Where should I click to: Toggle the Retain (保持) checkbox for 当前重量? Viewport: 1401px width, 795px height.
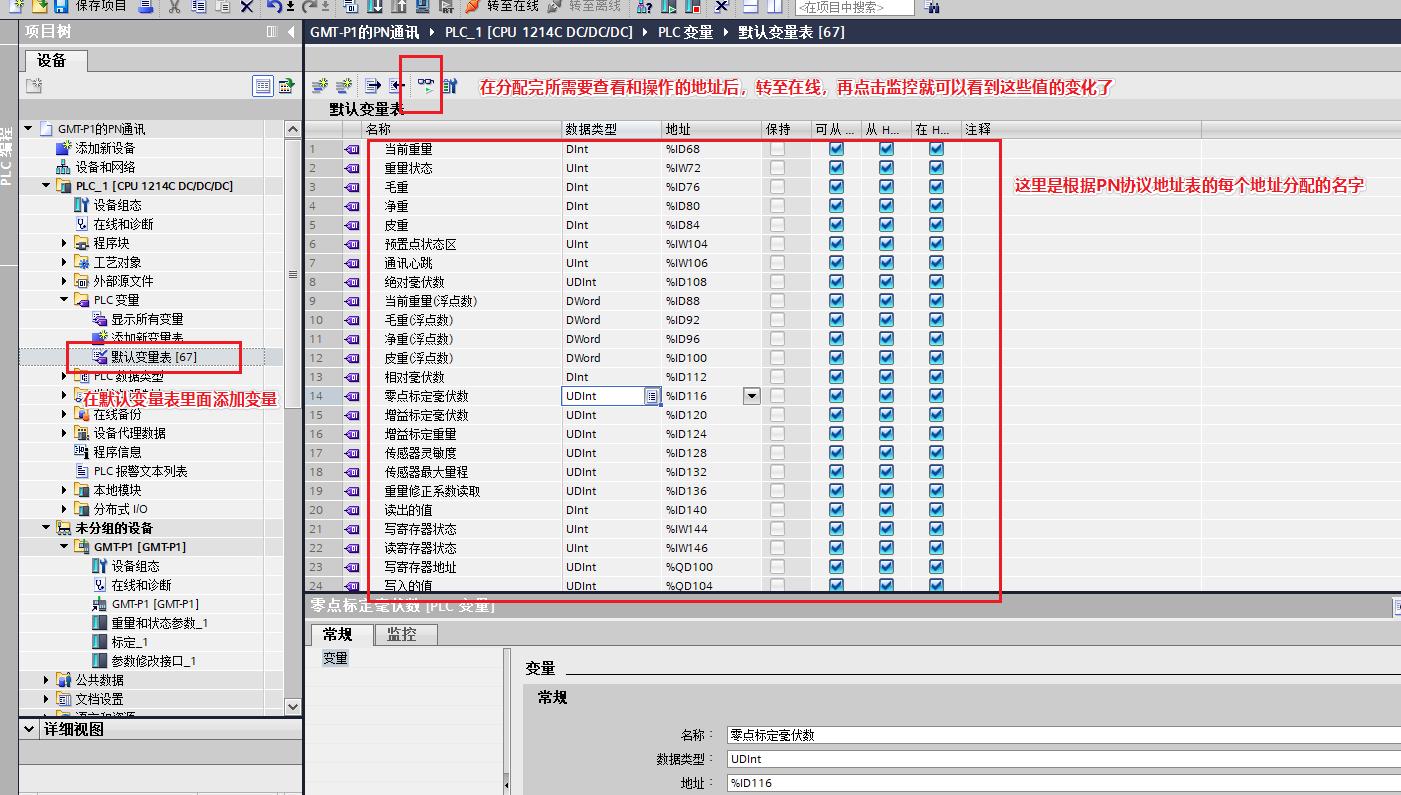[777, 149]
